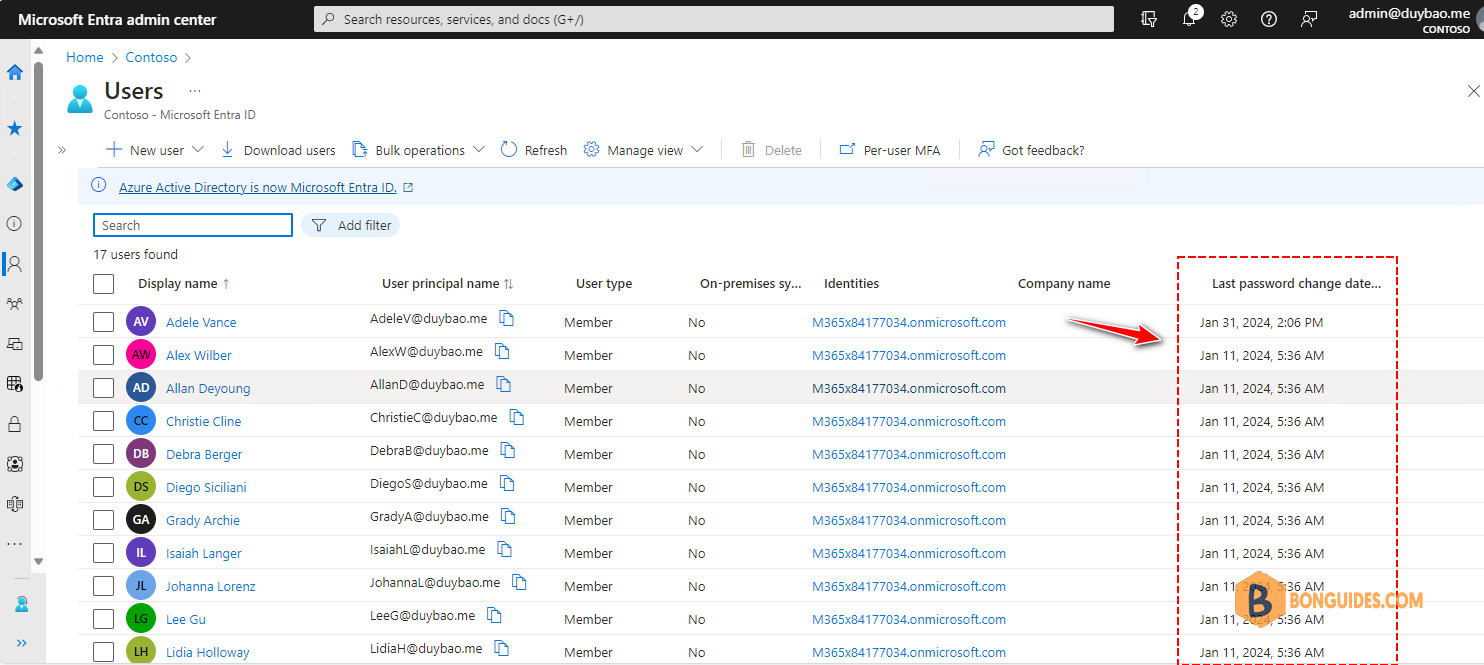Open Home icon in left sidebar

(x=15, y=72)
